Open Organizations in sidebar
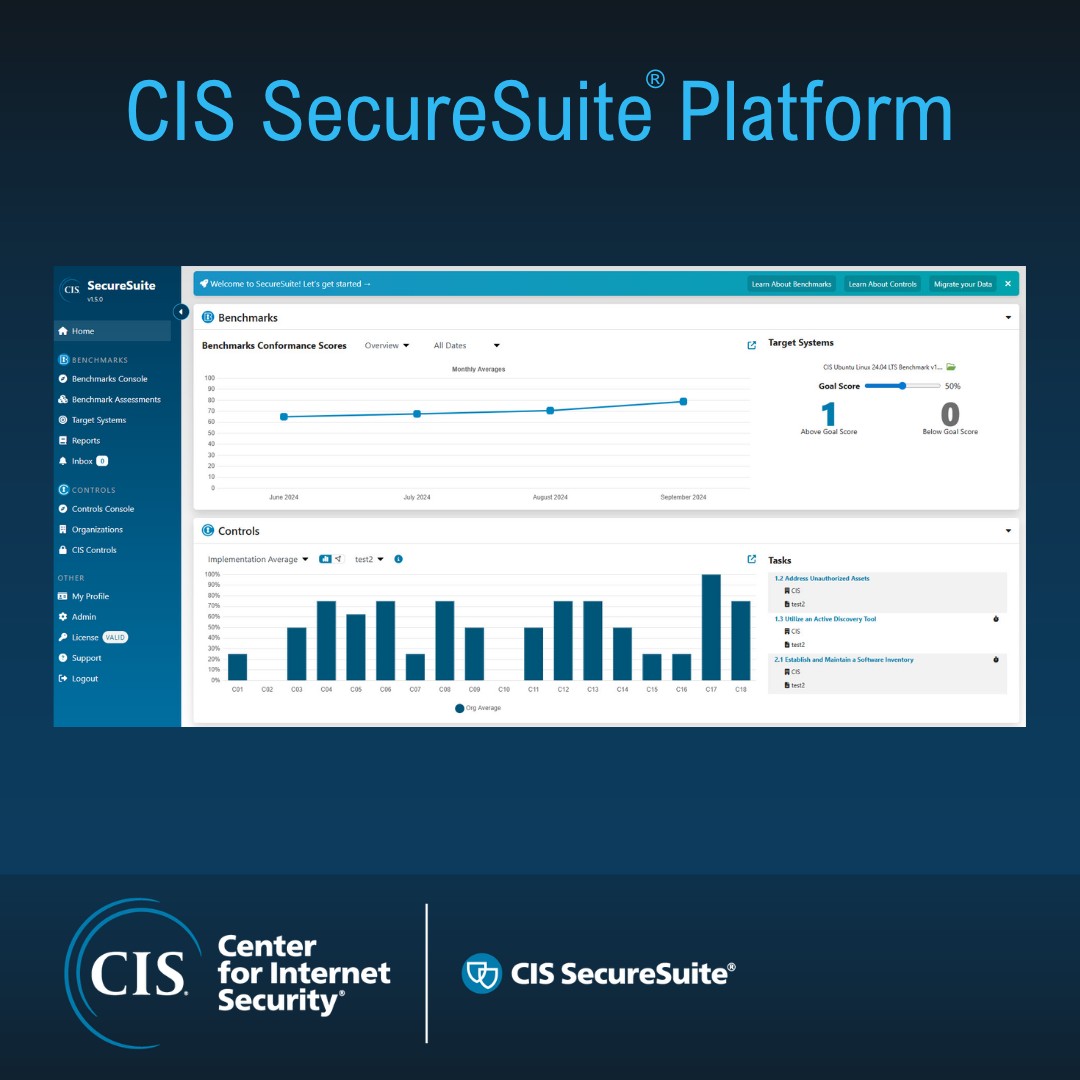Viewport: 1080px width, 1080px height. (91, 530)
